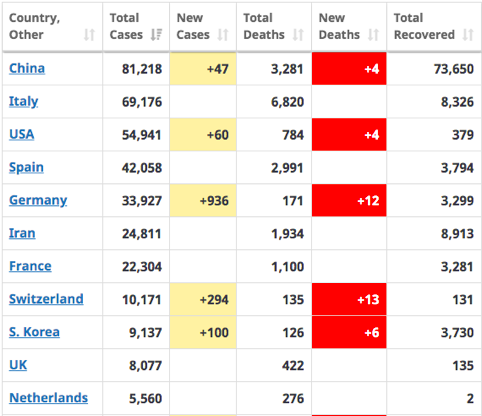
Task: Select Italy's total recovered 8,326
Action: pyautogui.click(x=457, y=102)
